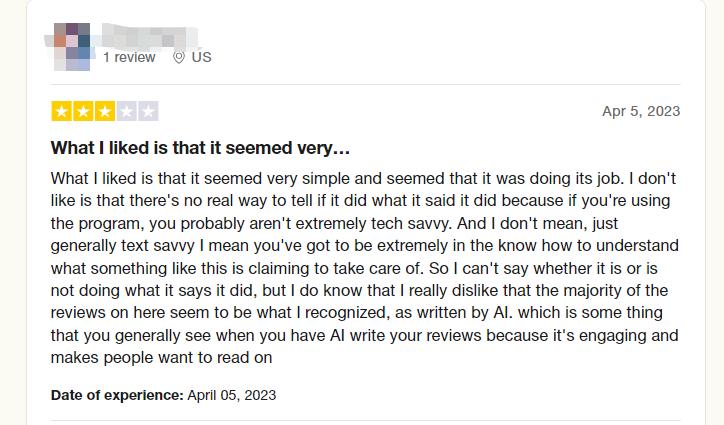Click the 'April 05, 2023' experience date
This screenshot has width=724, height=425.
click(232, 395)
